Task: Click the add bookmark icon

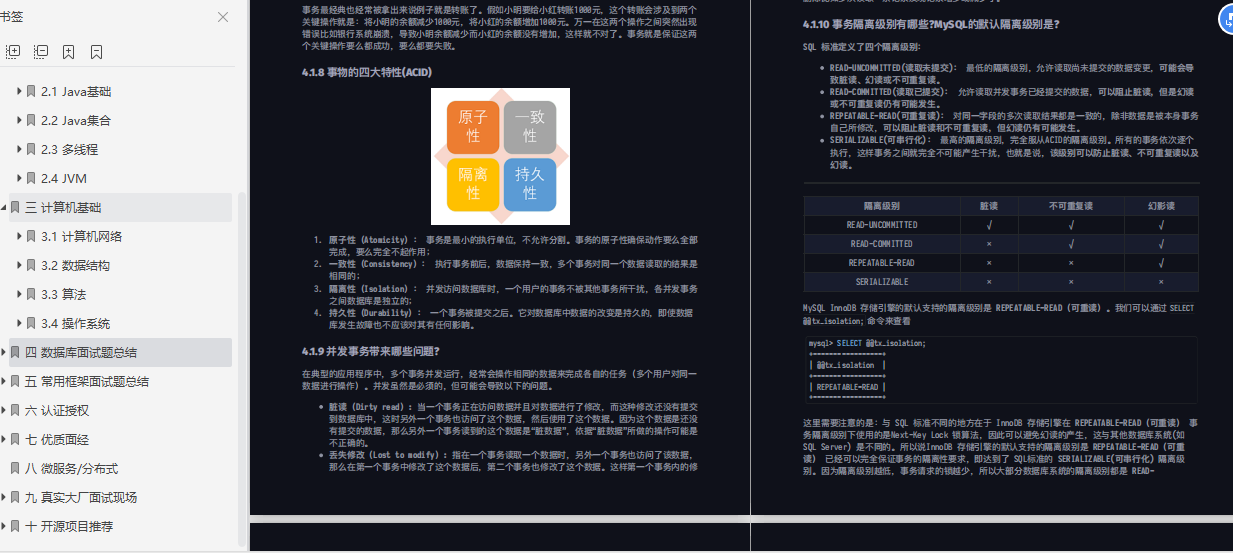Action: pyautogui.click(x=68, y=51)
